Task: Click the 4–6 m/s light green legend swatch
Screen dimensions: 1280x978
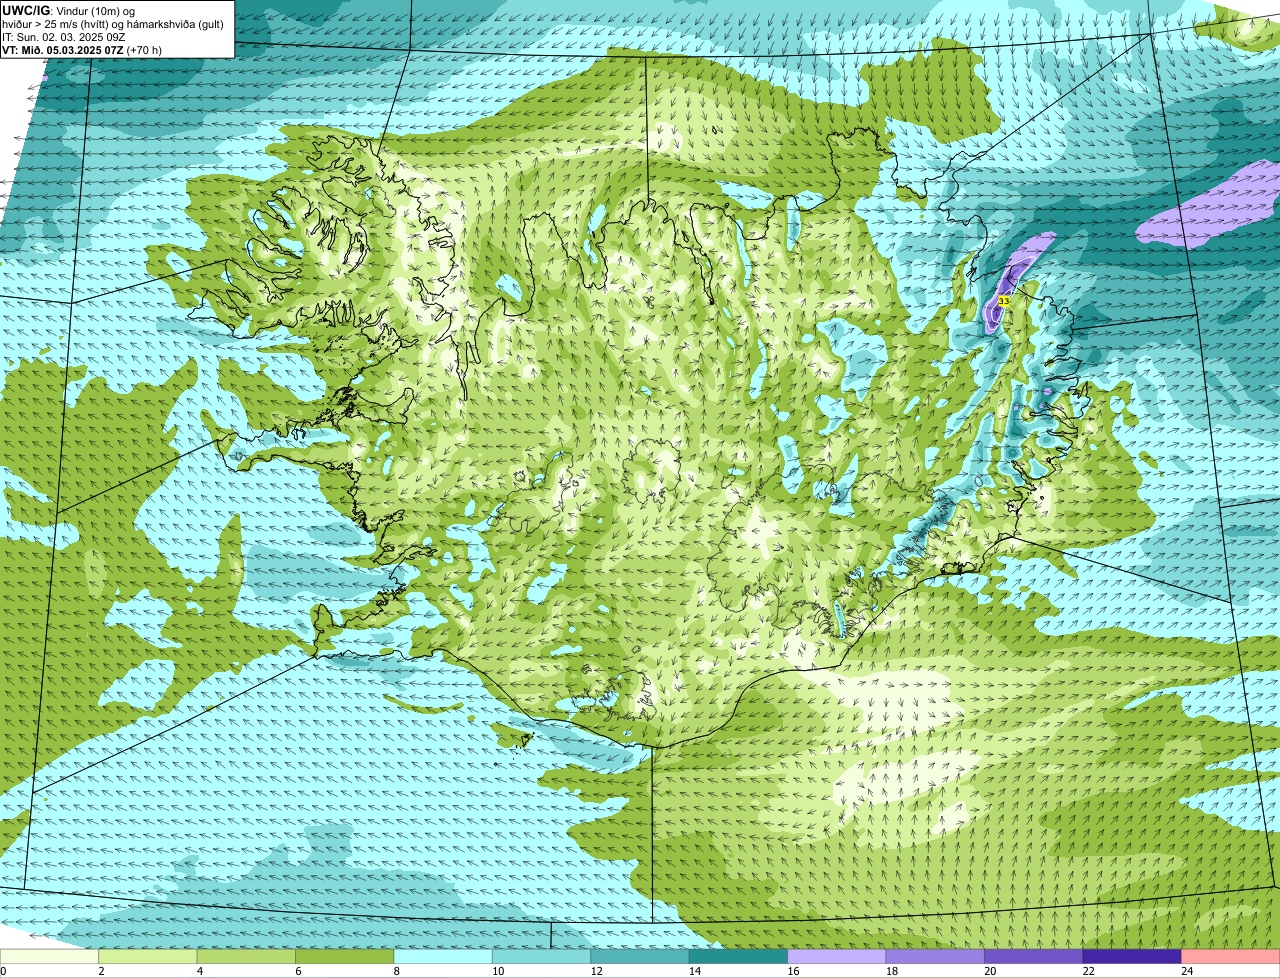Action: coord(247,956)
